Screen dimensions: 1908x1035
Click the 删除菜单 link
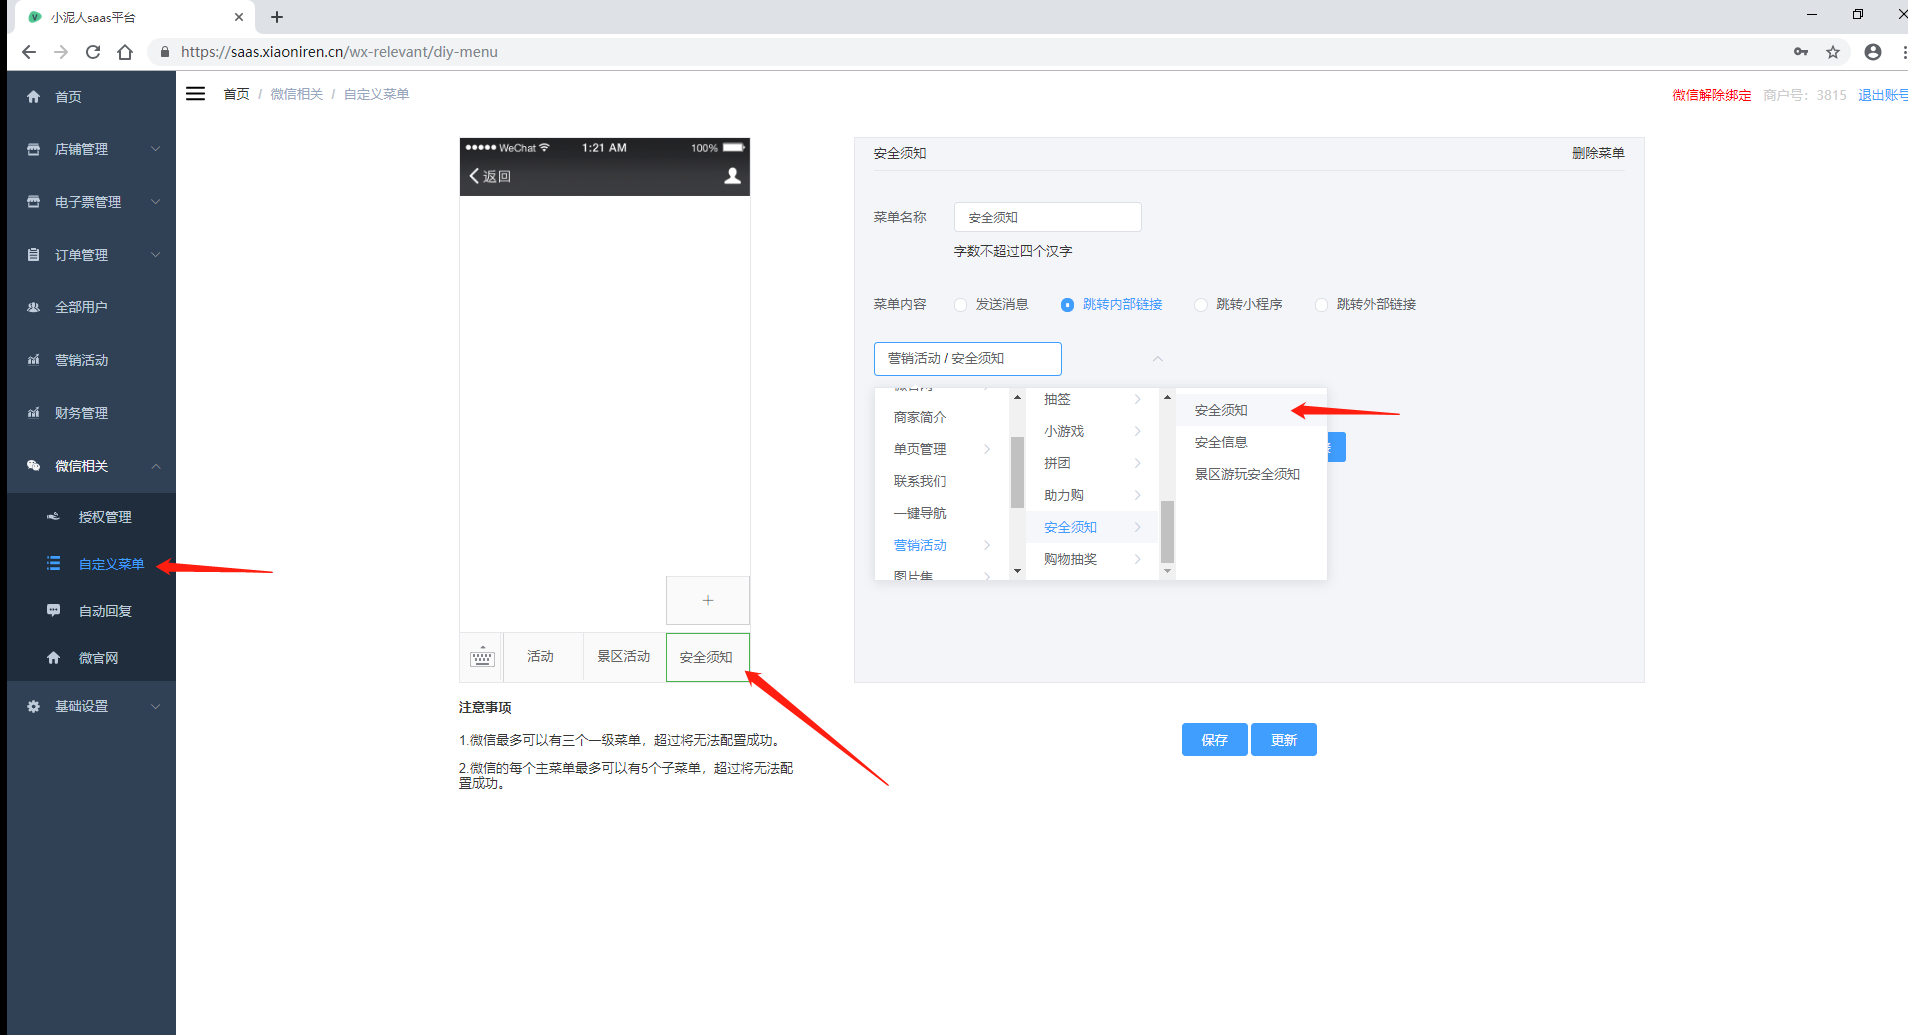[x=1597, y=153]
